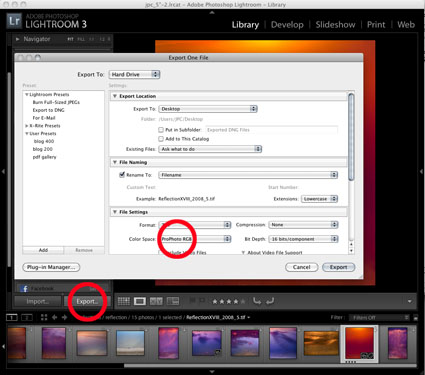Expand the Navigator panel
Screen dimensions: 425x375
point(17,39)
